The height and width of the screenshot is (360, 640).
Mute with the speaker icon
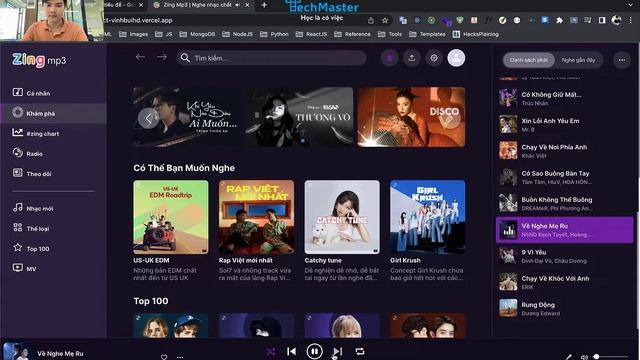pyautogui.click(x=584, y=357)
